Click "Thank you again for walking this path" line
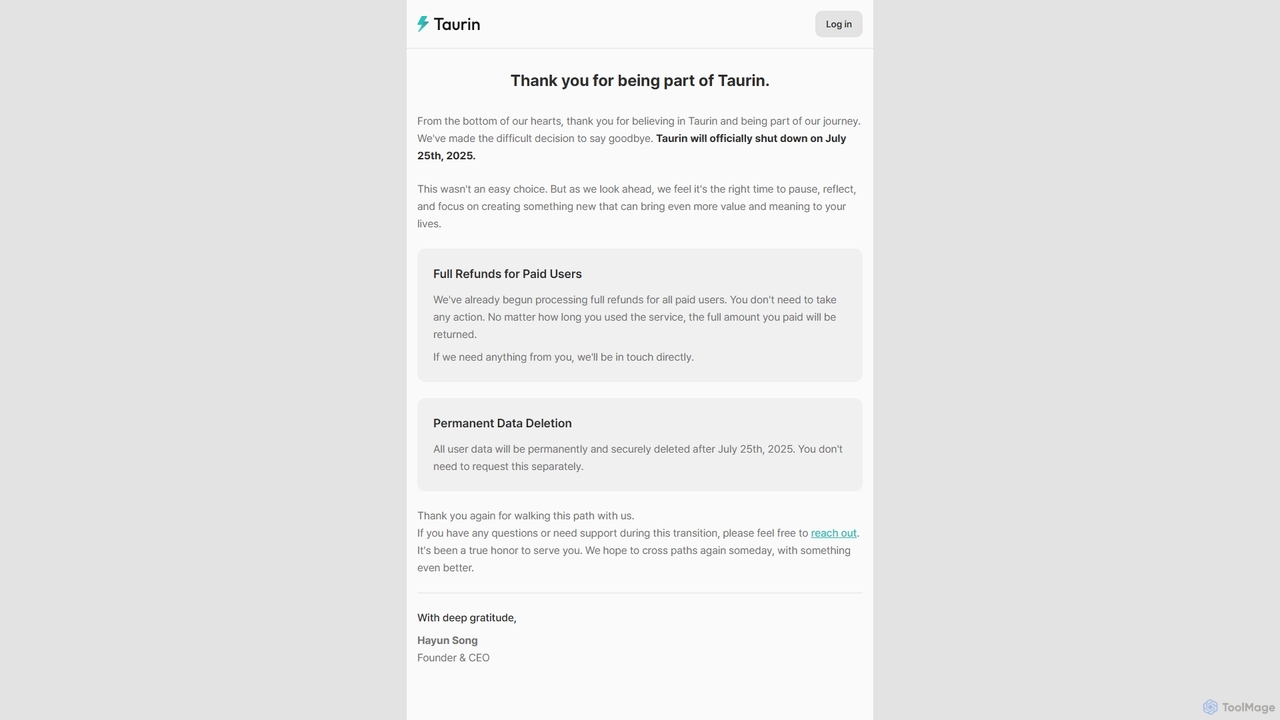 pos(526,516)
